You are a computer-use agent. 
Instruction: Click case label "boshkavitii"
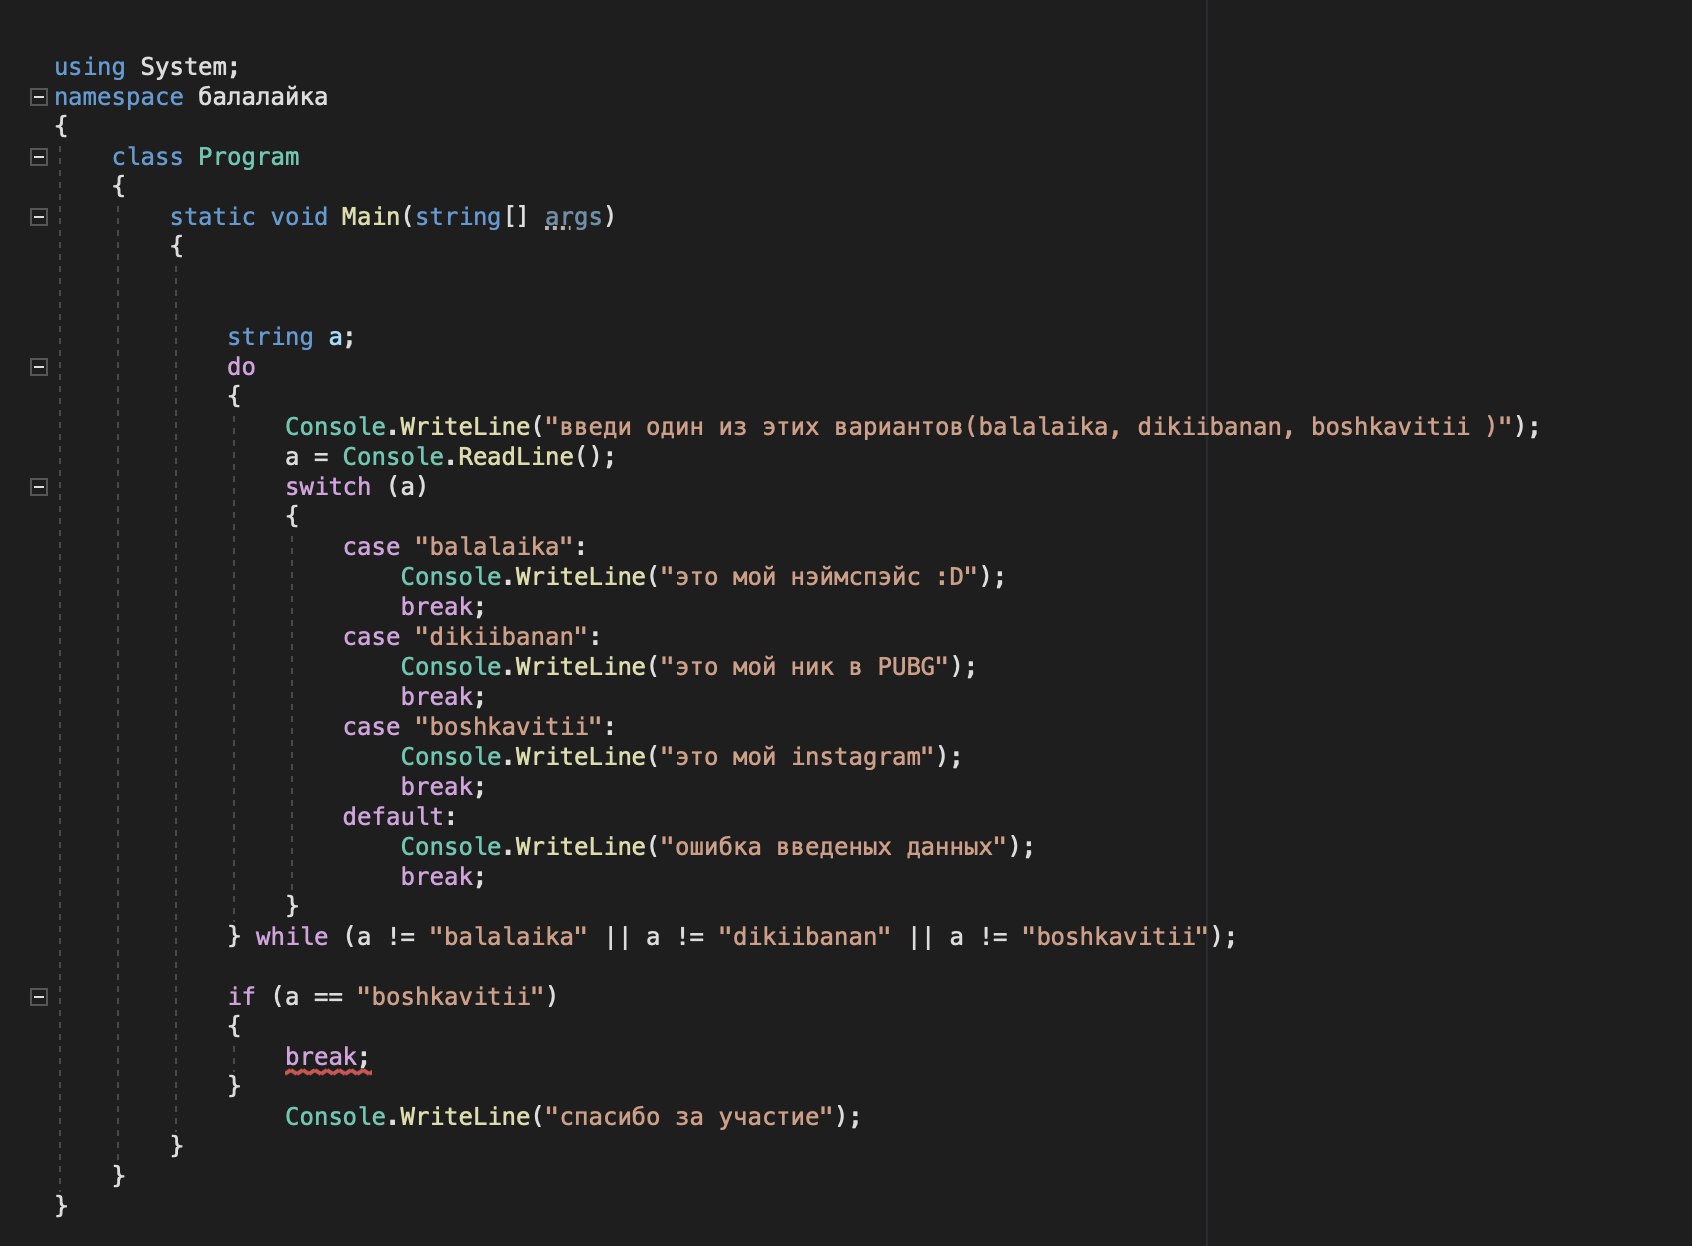(x=509, y=727)
